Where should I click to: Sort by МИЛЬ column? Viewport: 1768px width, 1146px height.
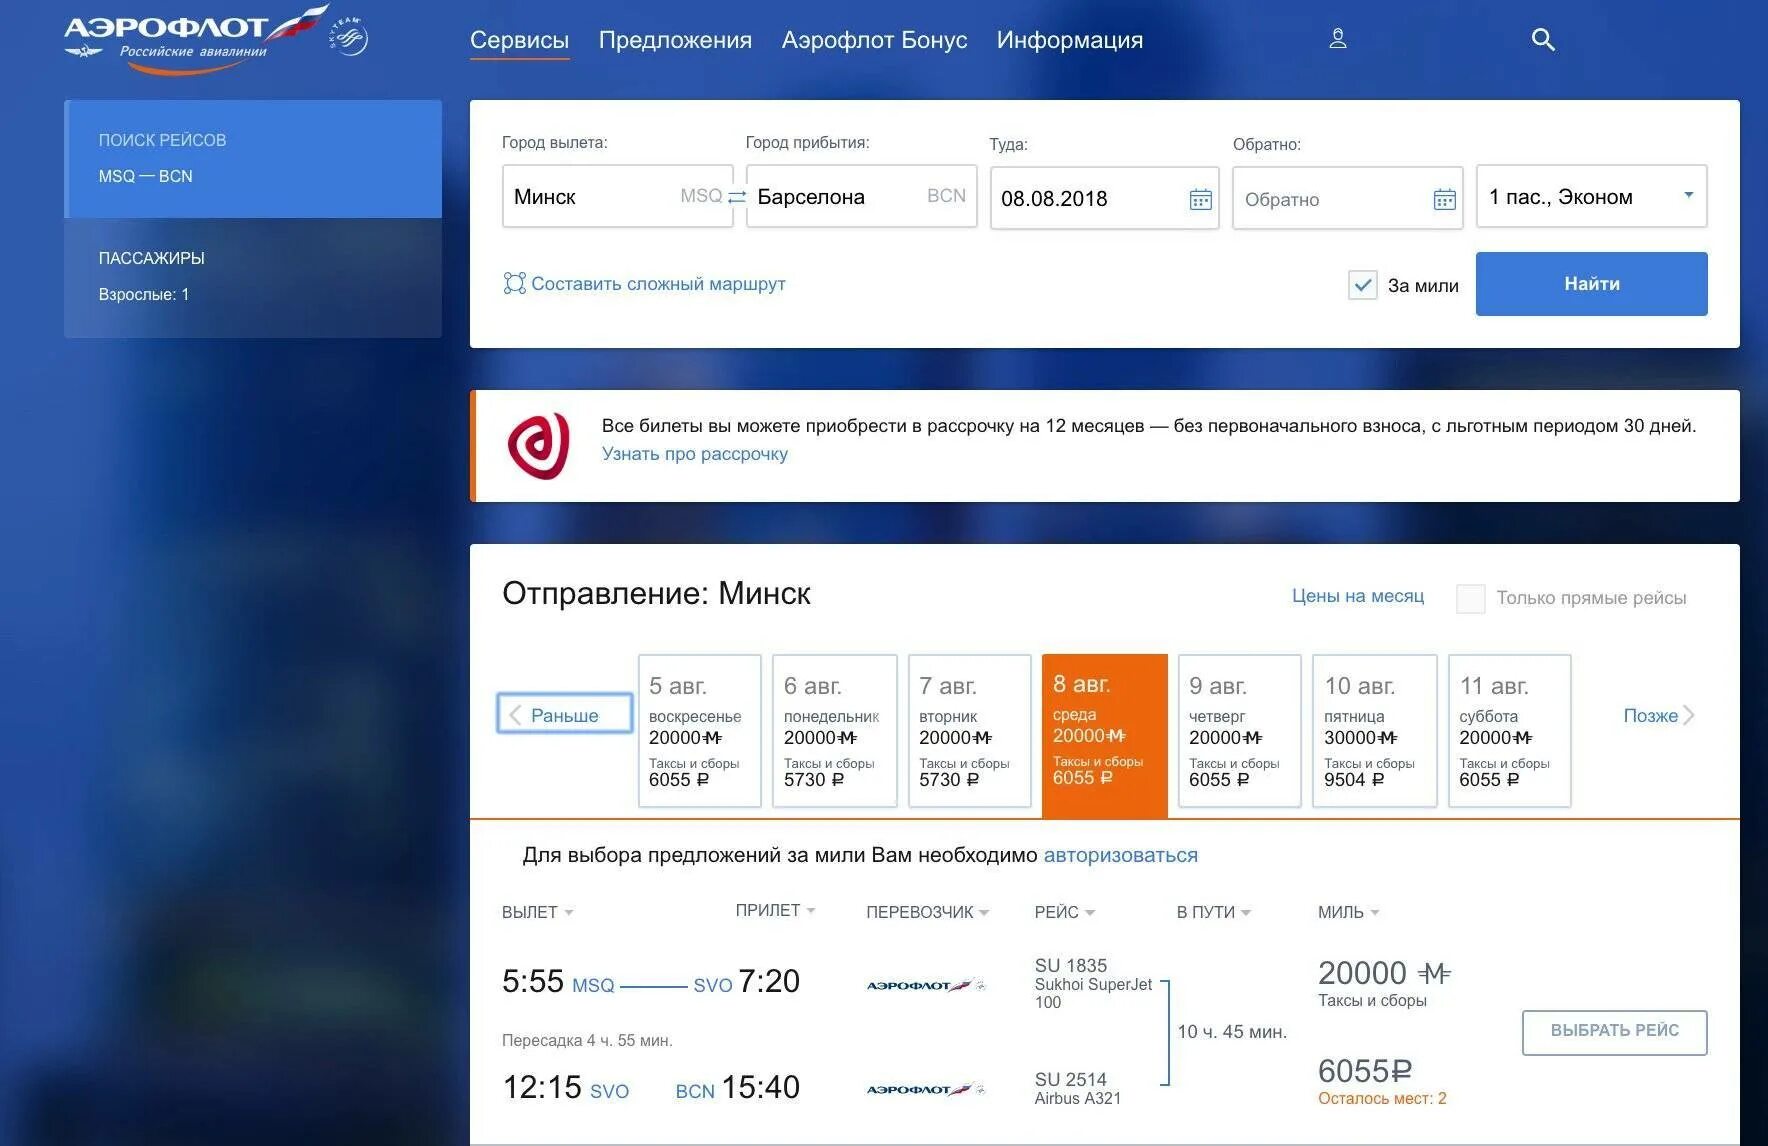click(1349, 912)
